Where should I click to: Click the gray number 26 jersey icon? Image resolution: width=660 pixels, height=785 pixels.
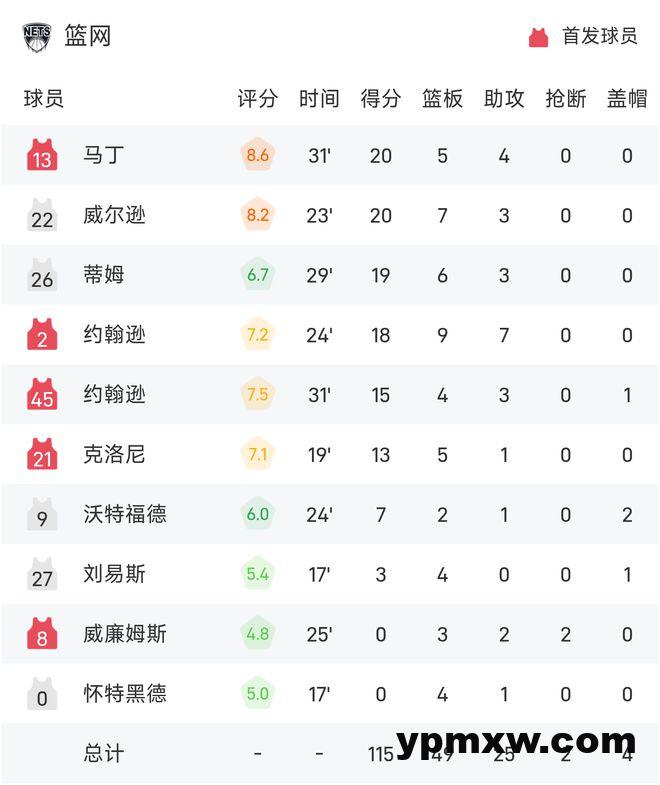(42, 276)
